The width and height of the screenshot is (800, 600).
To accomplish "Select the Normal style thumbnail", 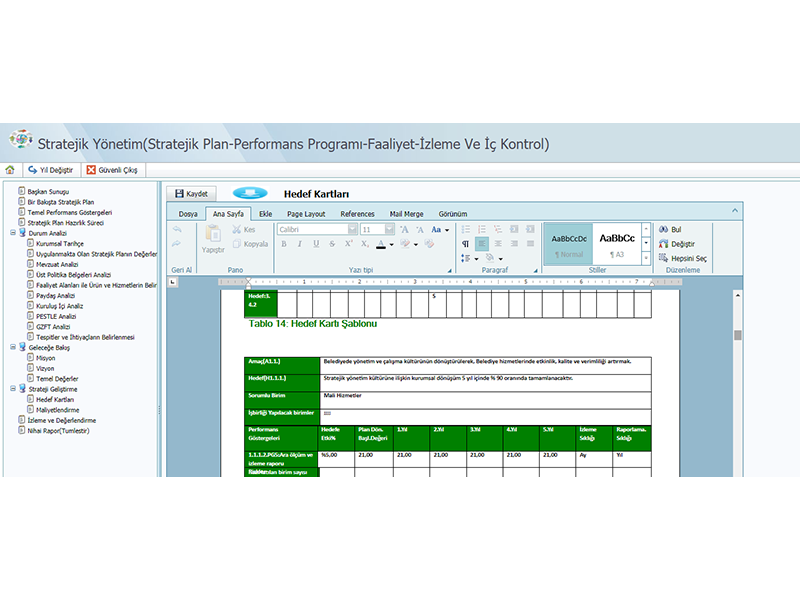I will 569,244.
